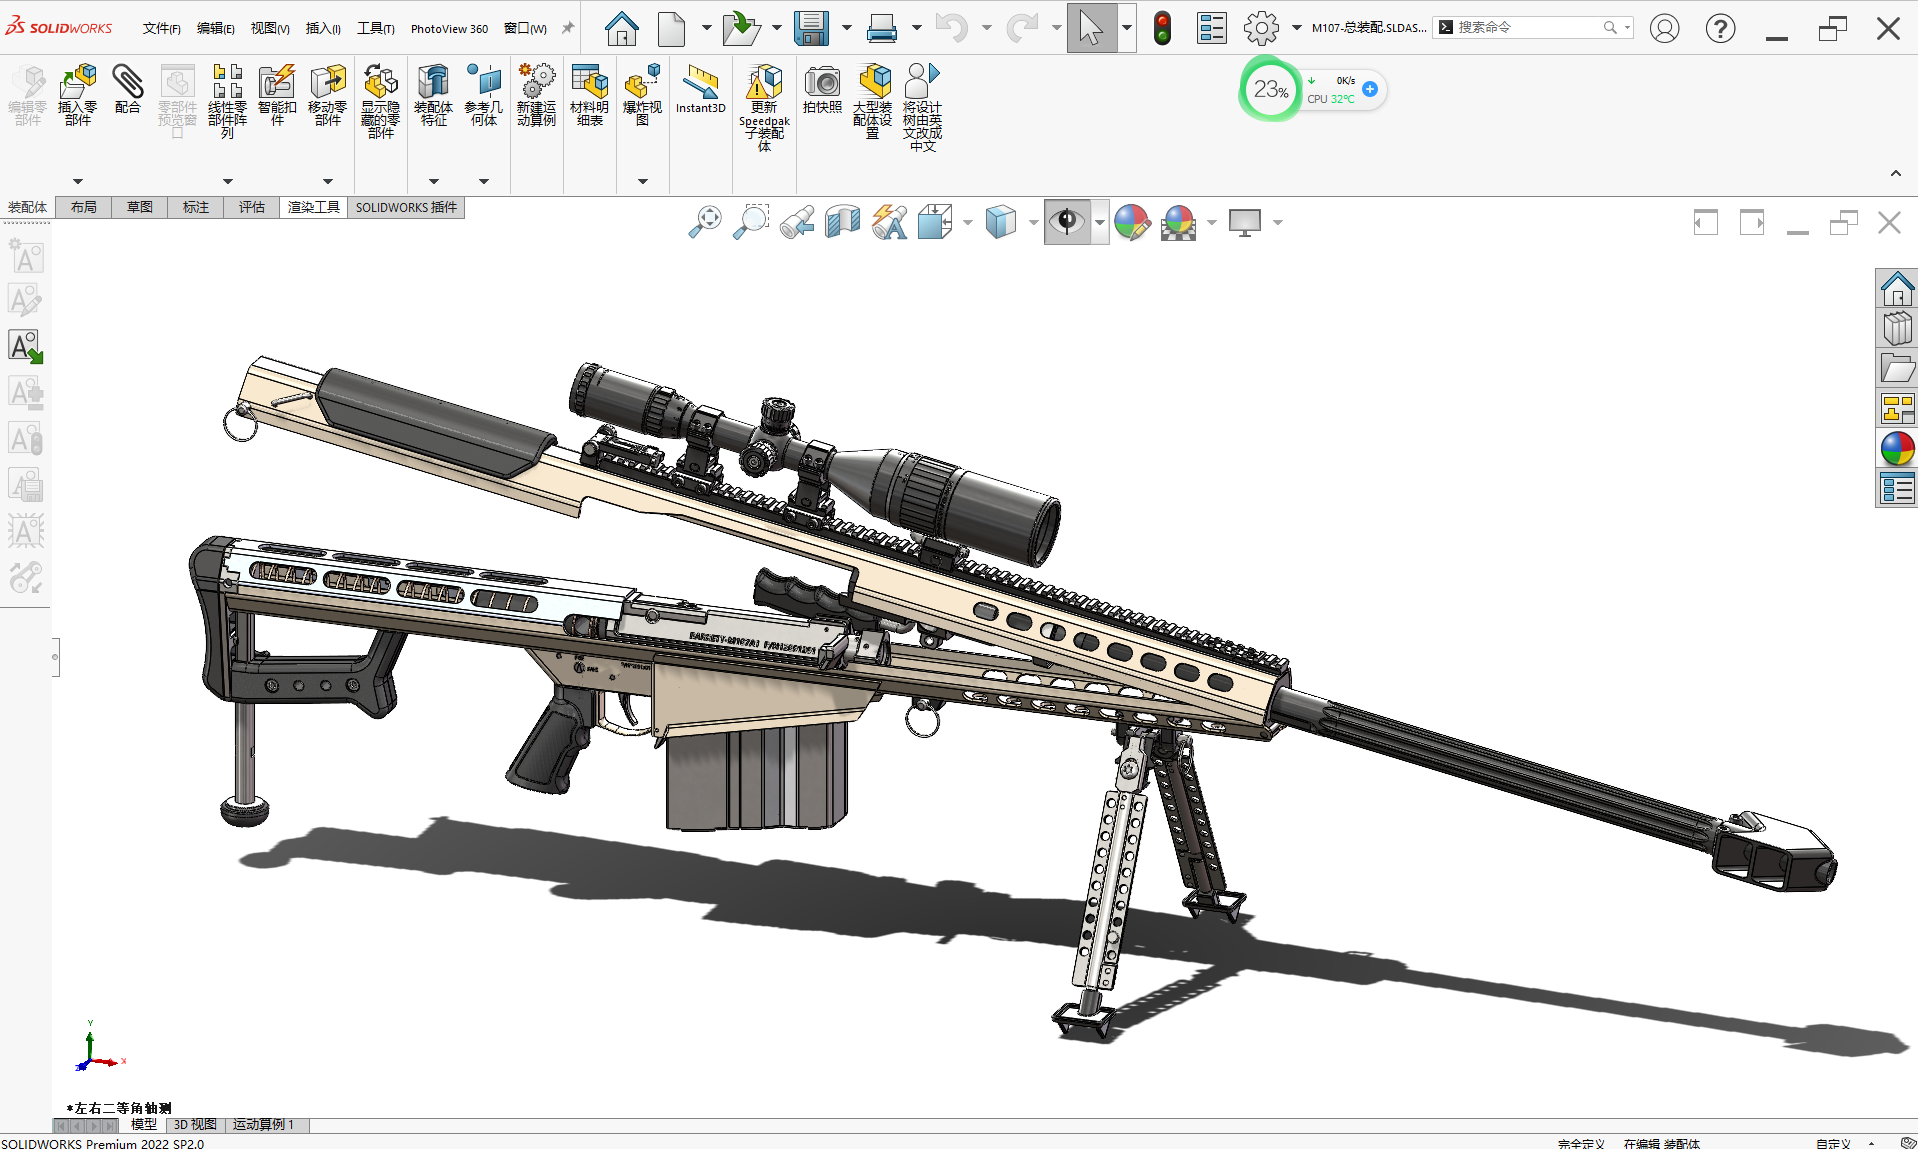The width and height of the screenshot is (1918, 1149).
Task: Create a New Motion Study (新建运动算例)
Action: coord(537,95)
